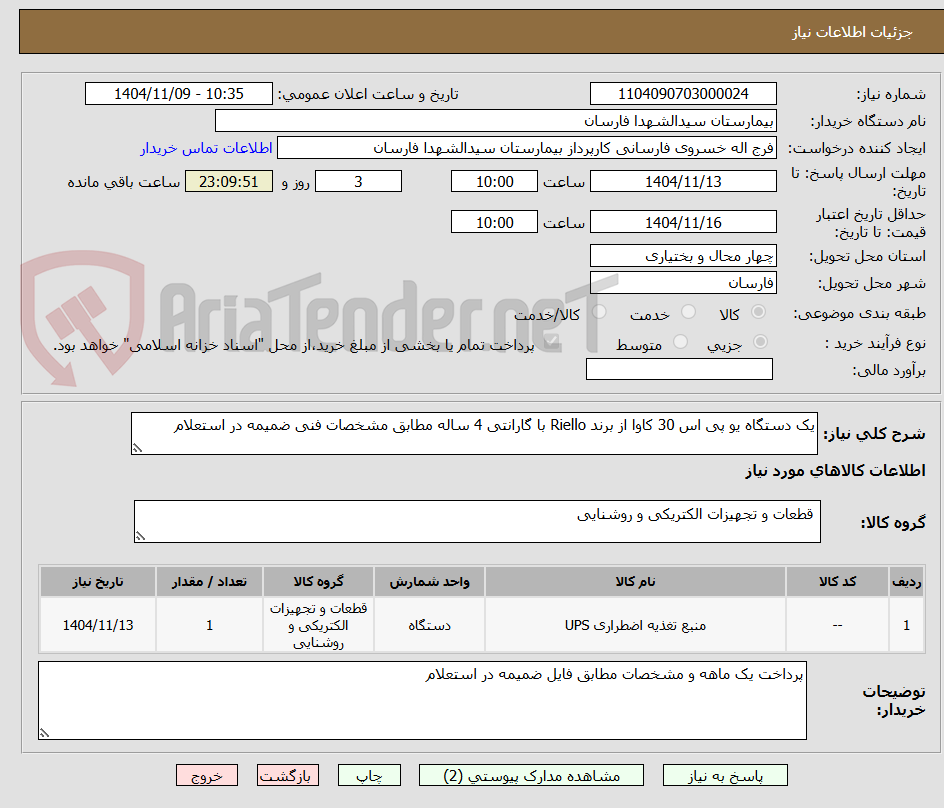Click the buyer notes textarea
The height and width of the screenshot is (808, 944).
[423, 701]
